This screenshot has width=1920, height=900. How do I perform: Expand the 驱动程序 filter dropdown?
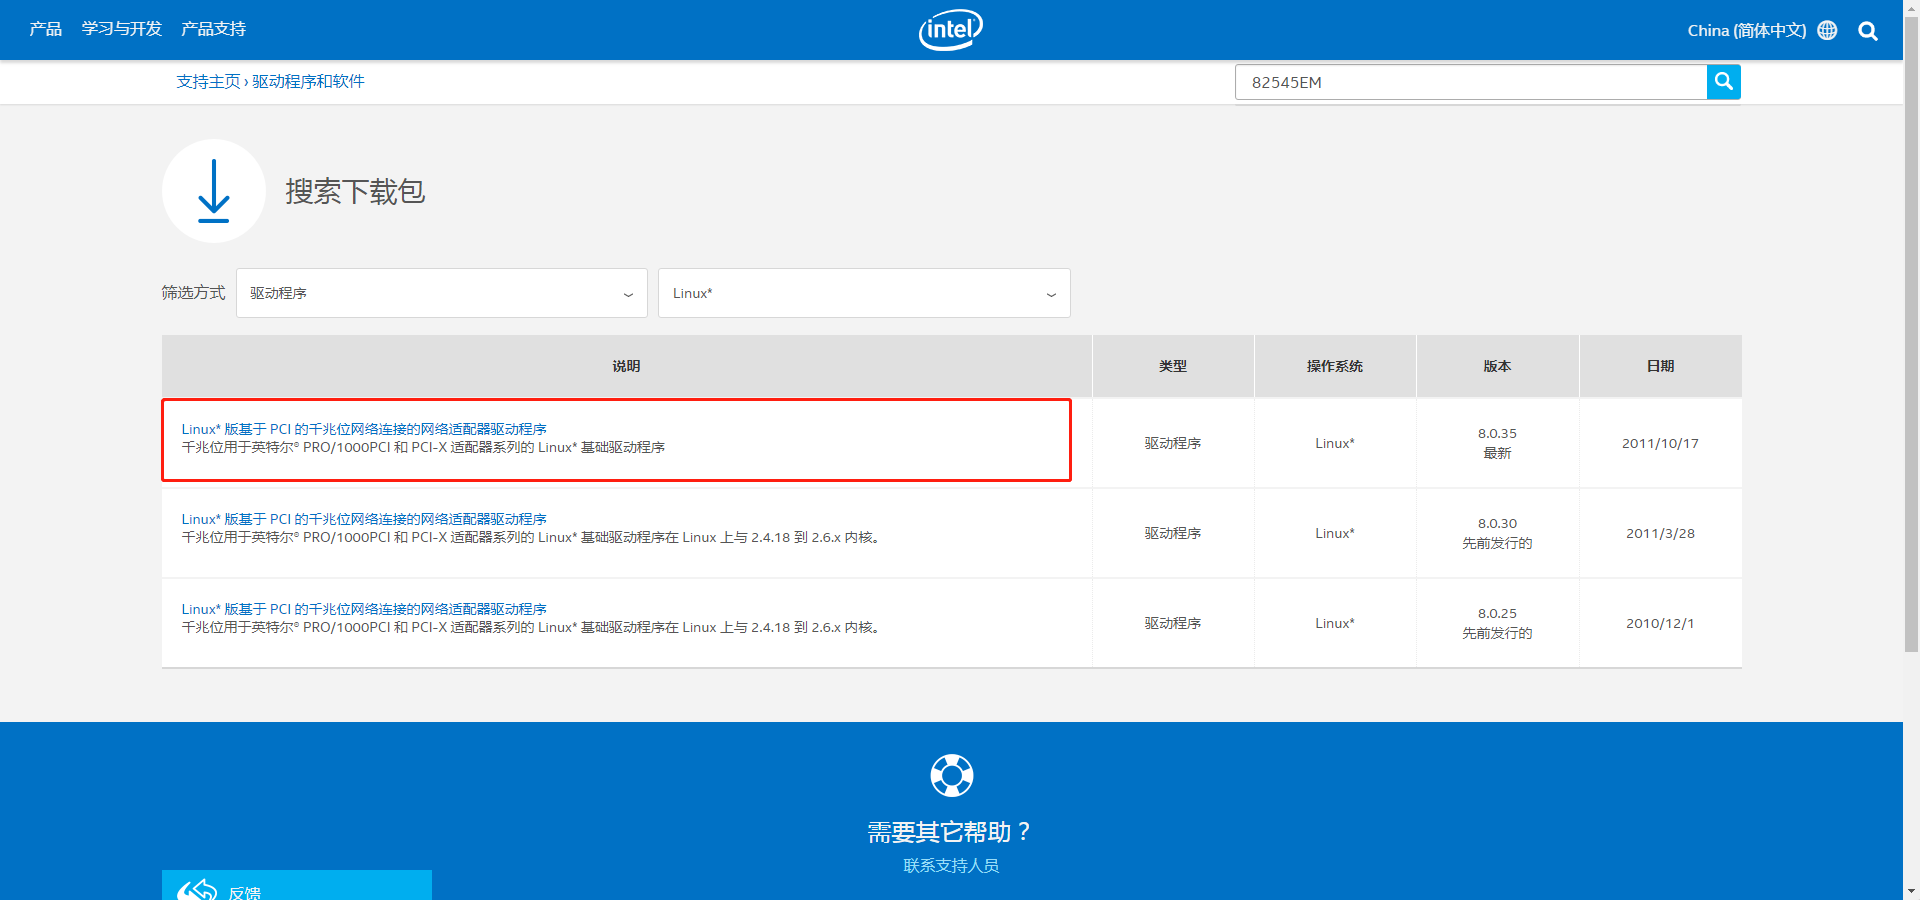(441, 293)
